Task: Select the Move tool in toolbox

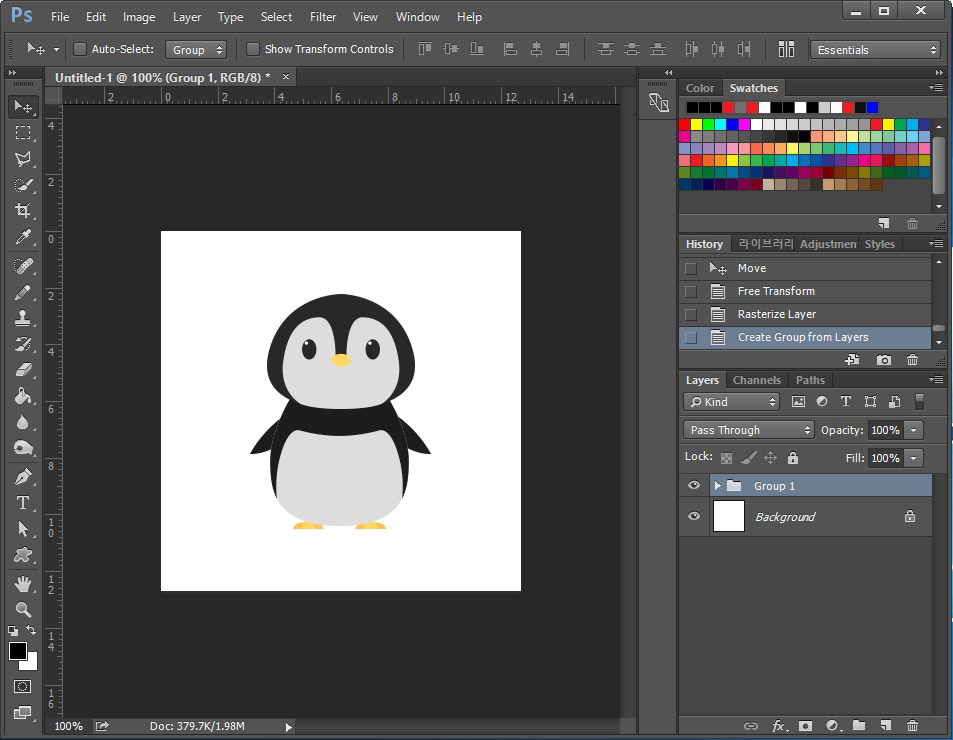Action: click(23, 107)
